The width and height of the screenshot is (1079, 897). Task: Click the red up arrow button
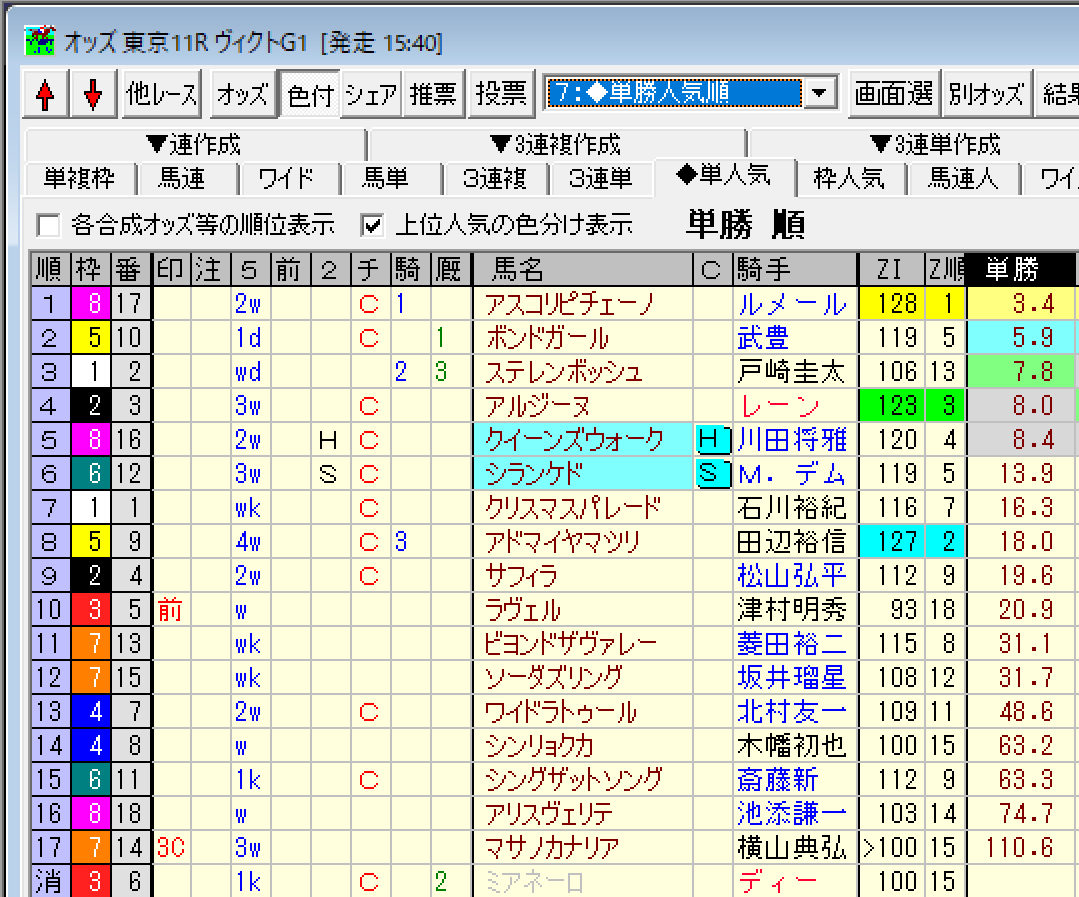point(44,95)
